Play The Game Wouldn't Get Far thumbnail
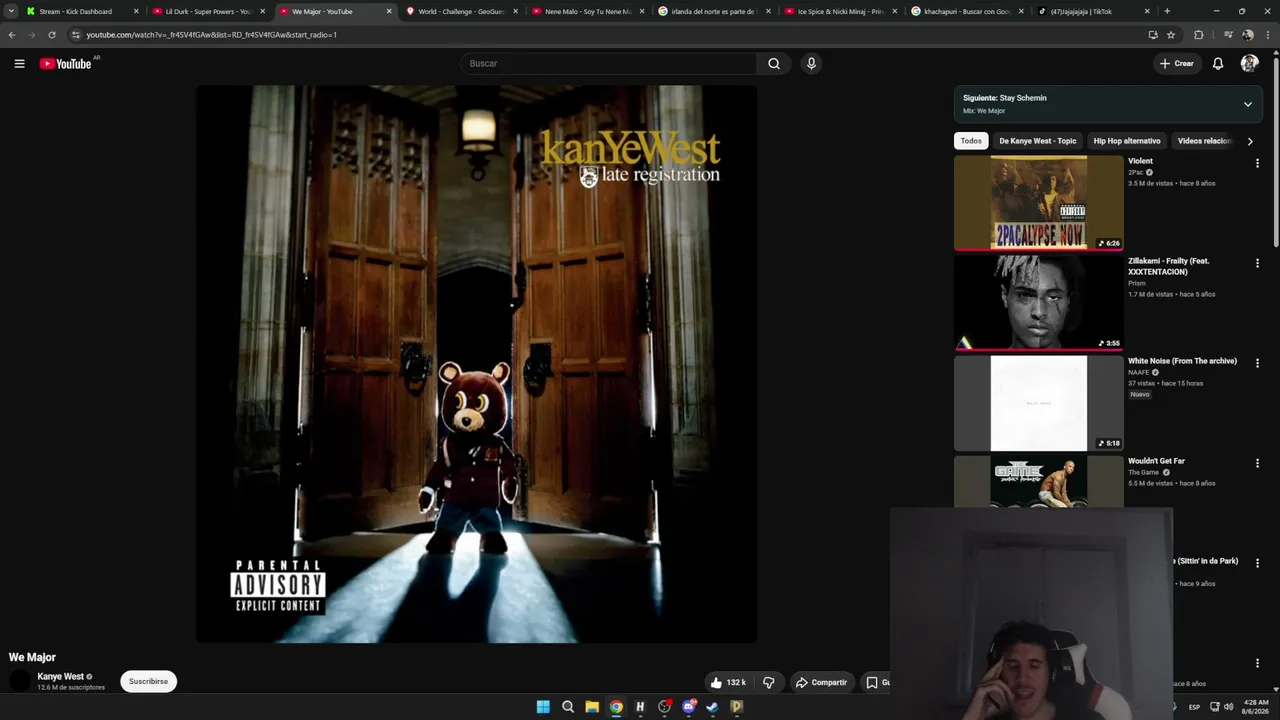1280x720 pixels. tap(1039, 482)
